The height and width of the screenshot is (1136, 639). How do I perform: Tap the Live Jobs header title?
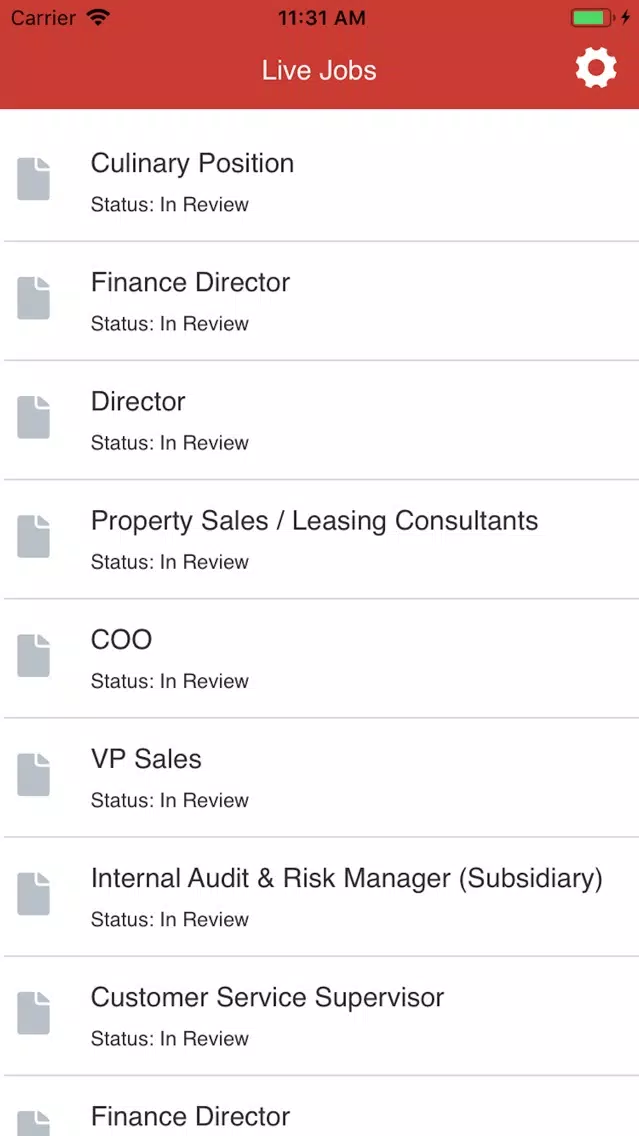coord(320,70)
